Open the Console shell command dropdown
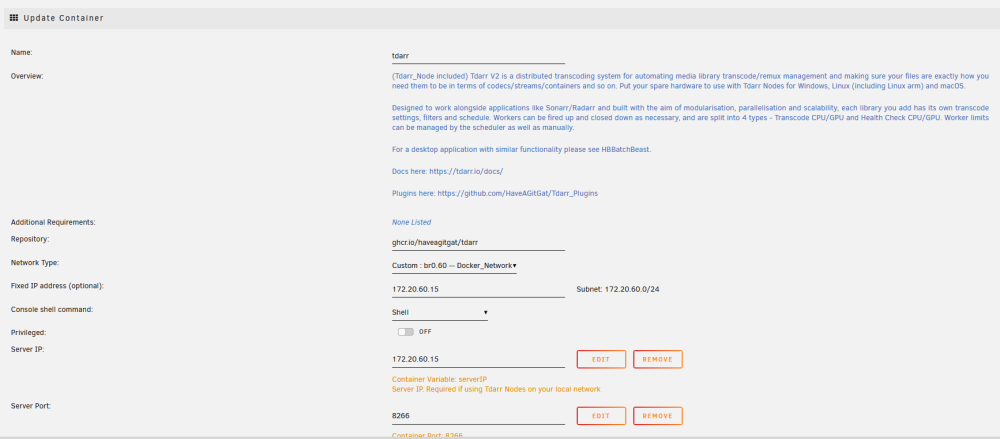The image size is (1000, 439). 439,313
